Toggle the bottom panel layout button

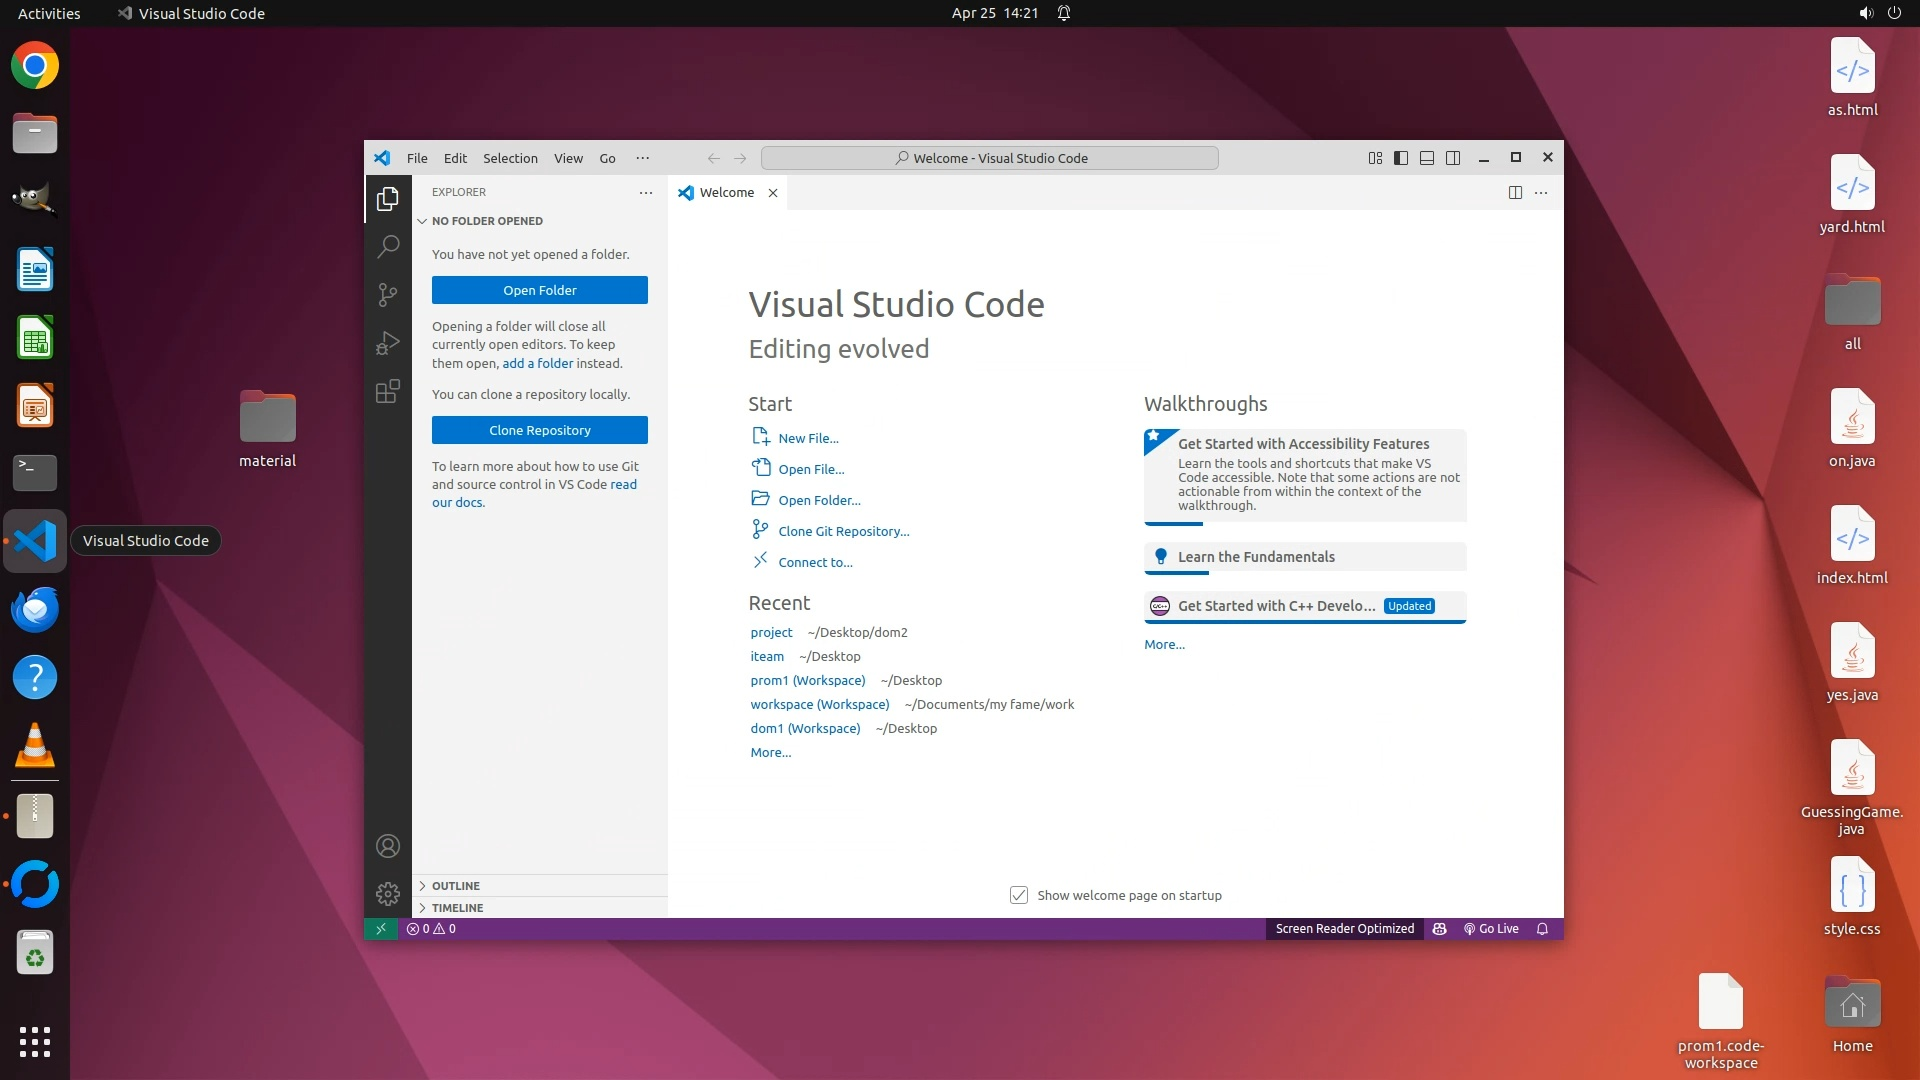[x=1427, y=158]
